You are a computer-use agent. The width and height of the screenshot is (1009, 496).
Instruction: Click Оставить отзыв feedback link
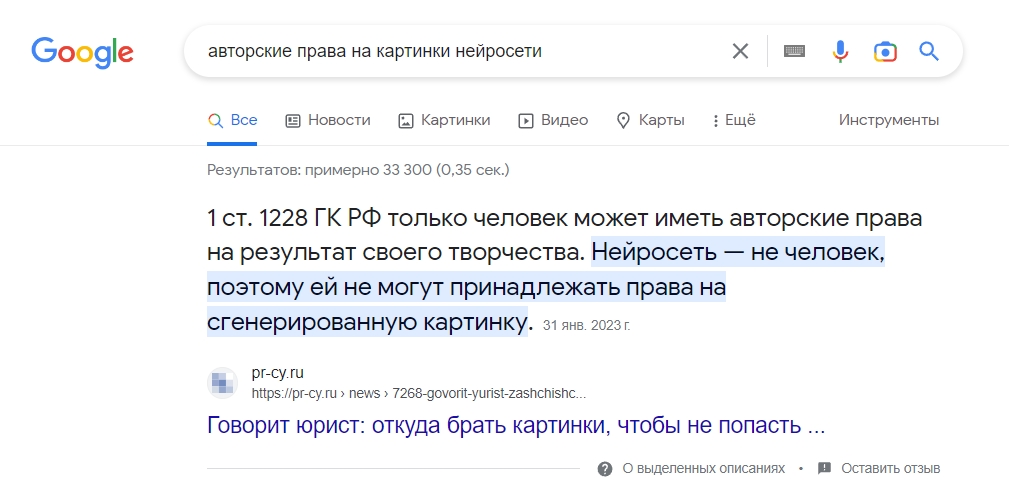click(x=890, y=468)
